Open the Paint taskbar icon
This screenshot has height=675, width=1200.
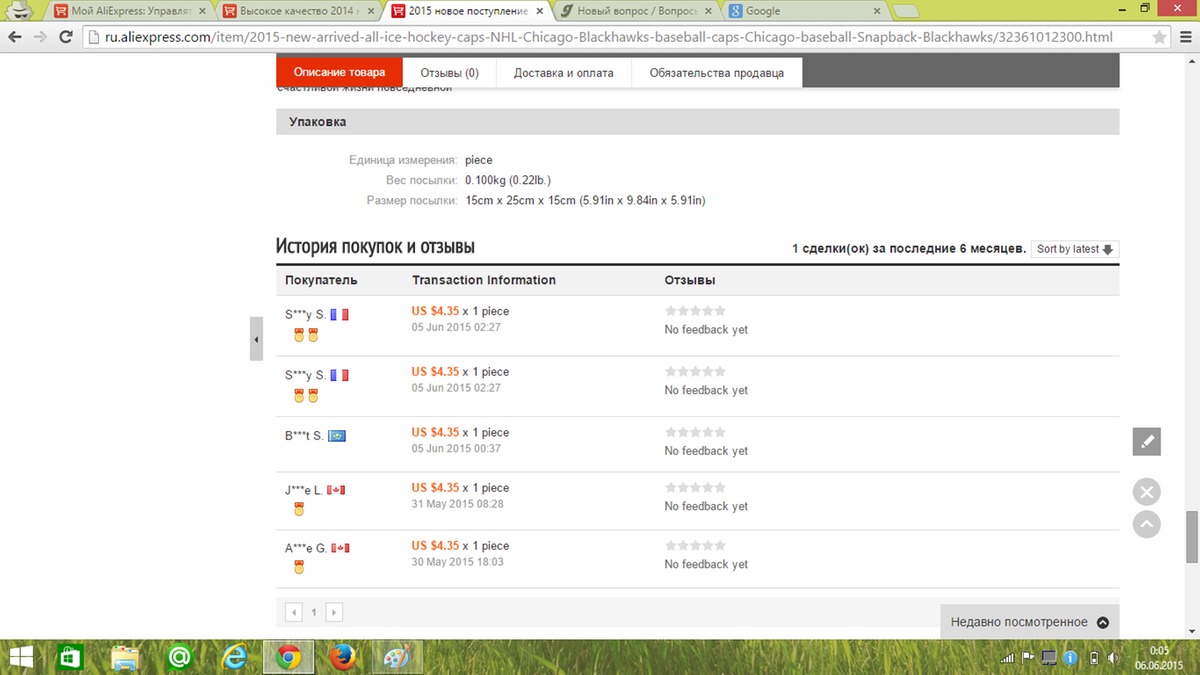tap(398, 657)
